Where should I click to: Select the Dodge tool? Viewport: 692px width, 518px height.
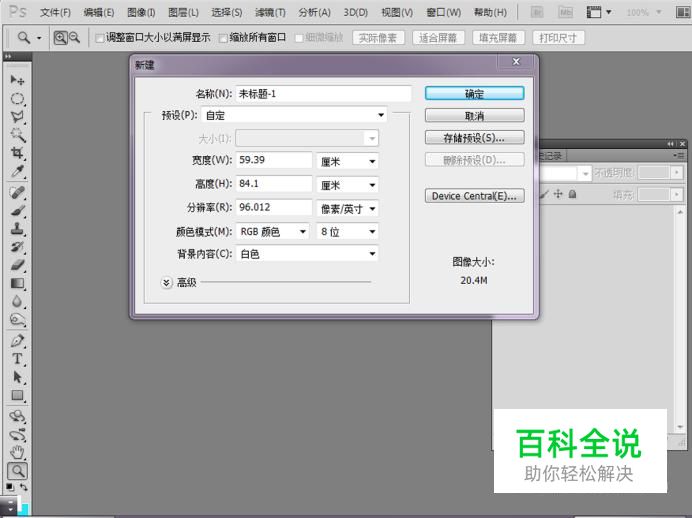click(x=17, y=319)
